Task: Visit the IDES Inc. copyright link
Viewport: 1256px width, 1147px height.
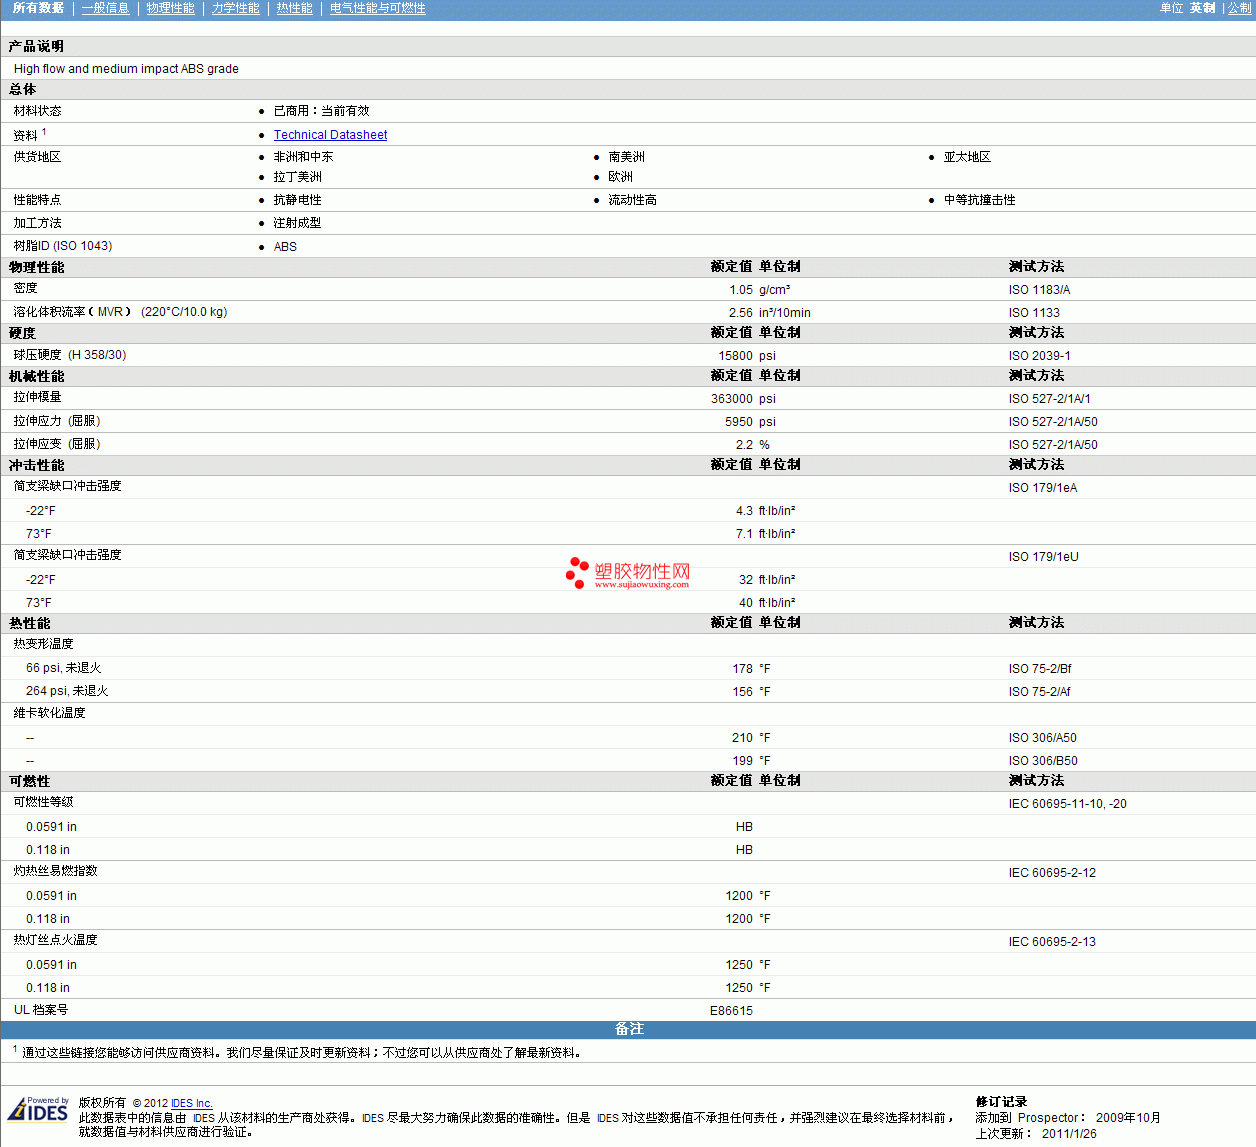Action: (x=191, y=1103)
